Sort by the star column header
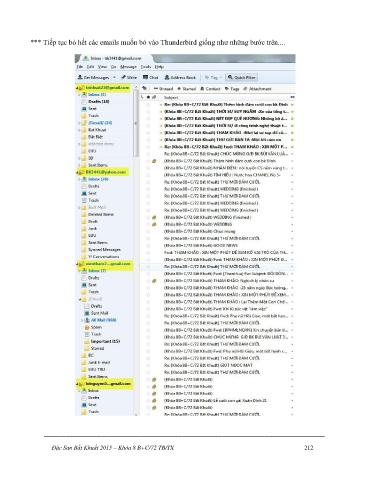The image size is (370, 480). pos(148,97)
